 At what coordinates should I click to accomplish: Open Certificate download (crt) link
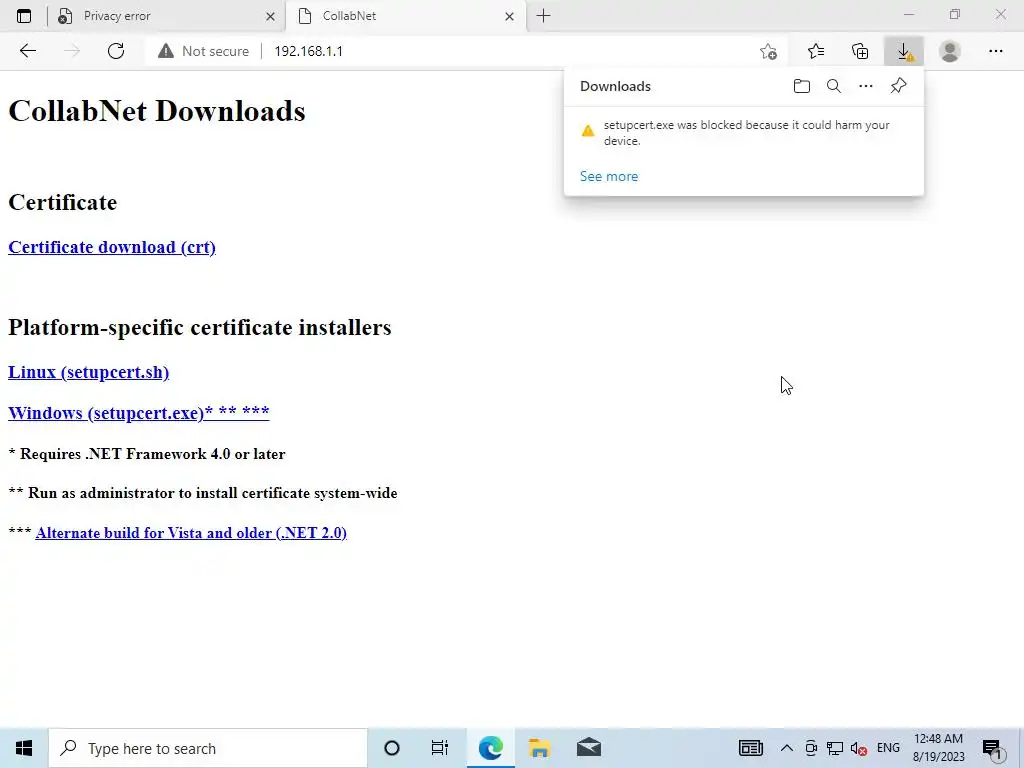112,247
